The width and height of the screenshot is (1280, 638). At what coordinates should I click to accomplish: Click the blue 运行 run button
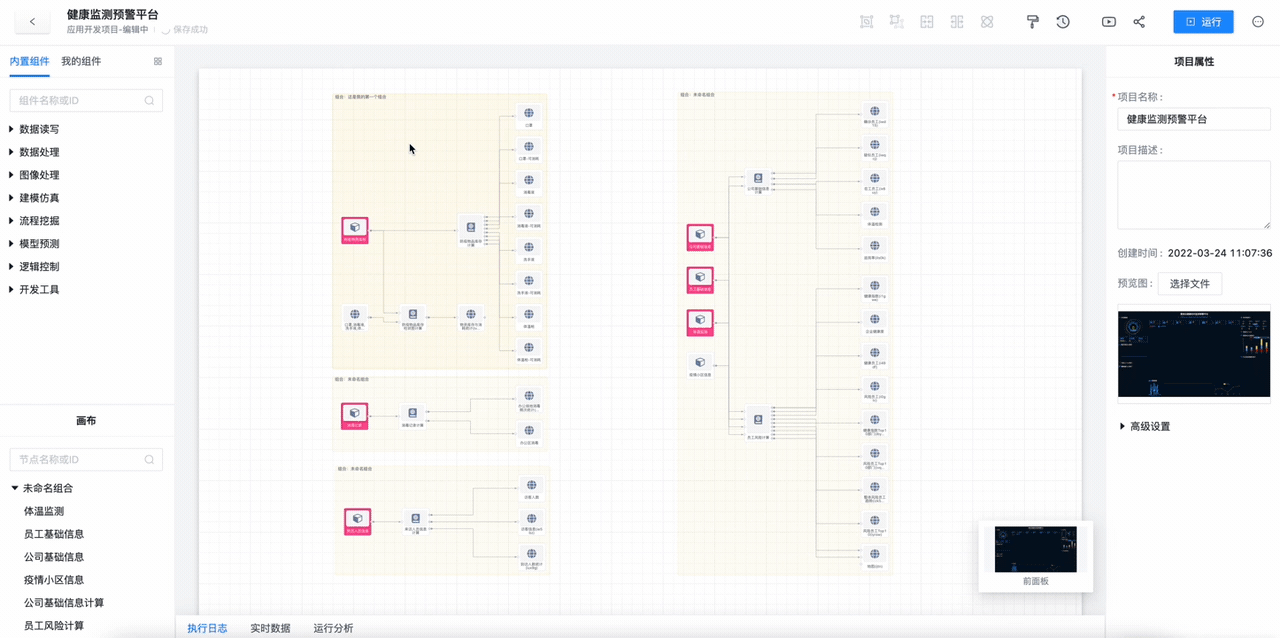(1203, 22)
